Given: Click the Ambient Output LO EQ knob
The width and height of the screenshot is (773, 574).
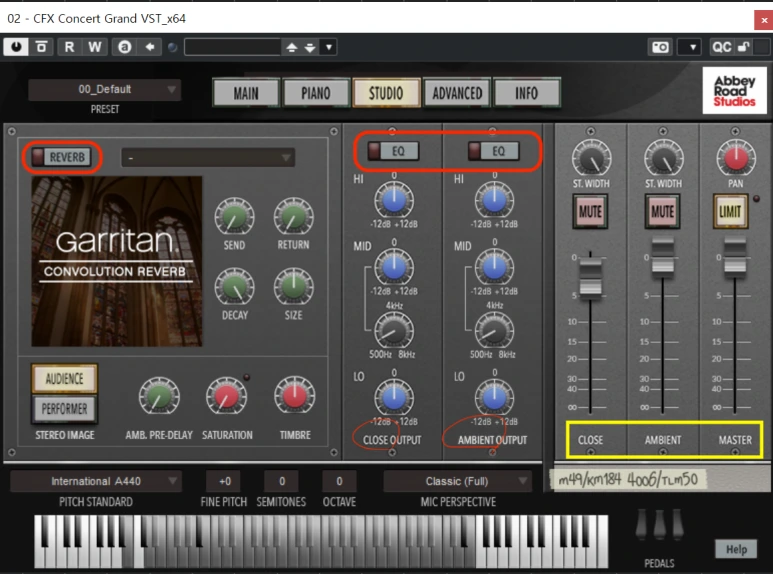Looking at the screenshot, I should (494, 397).
